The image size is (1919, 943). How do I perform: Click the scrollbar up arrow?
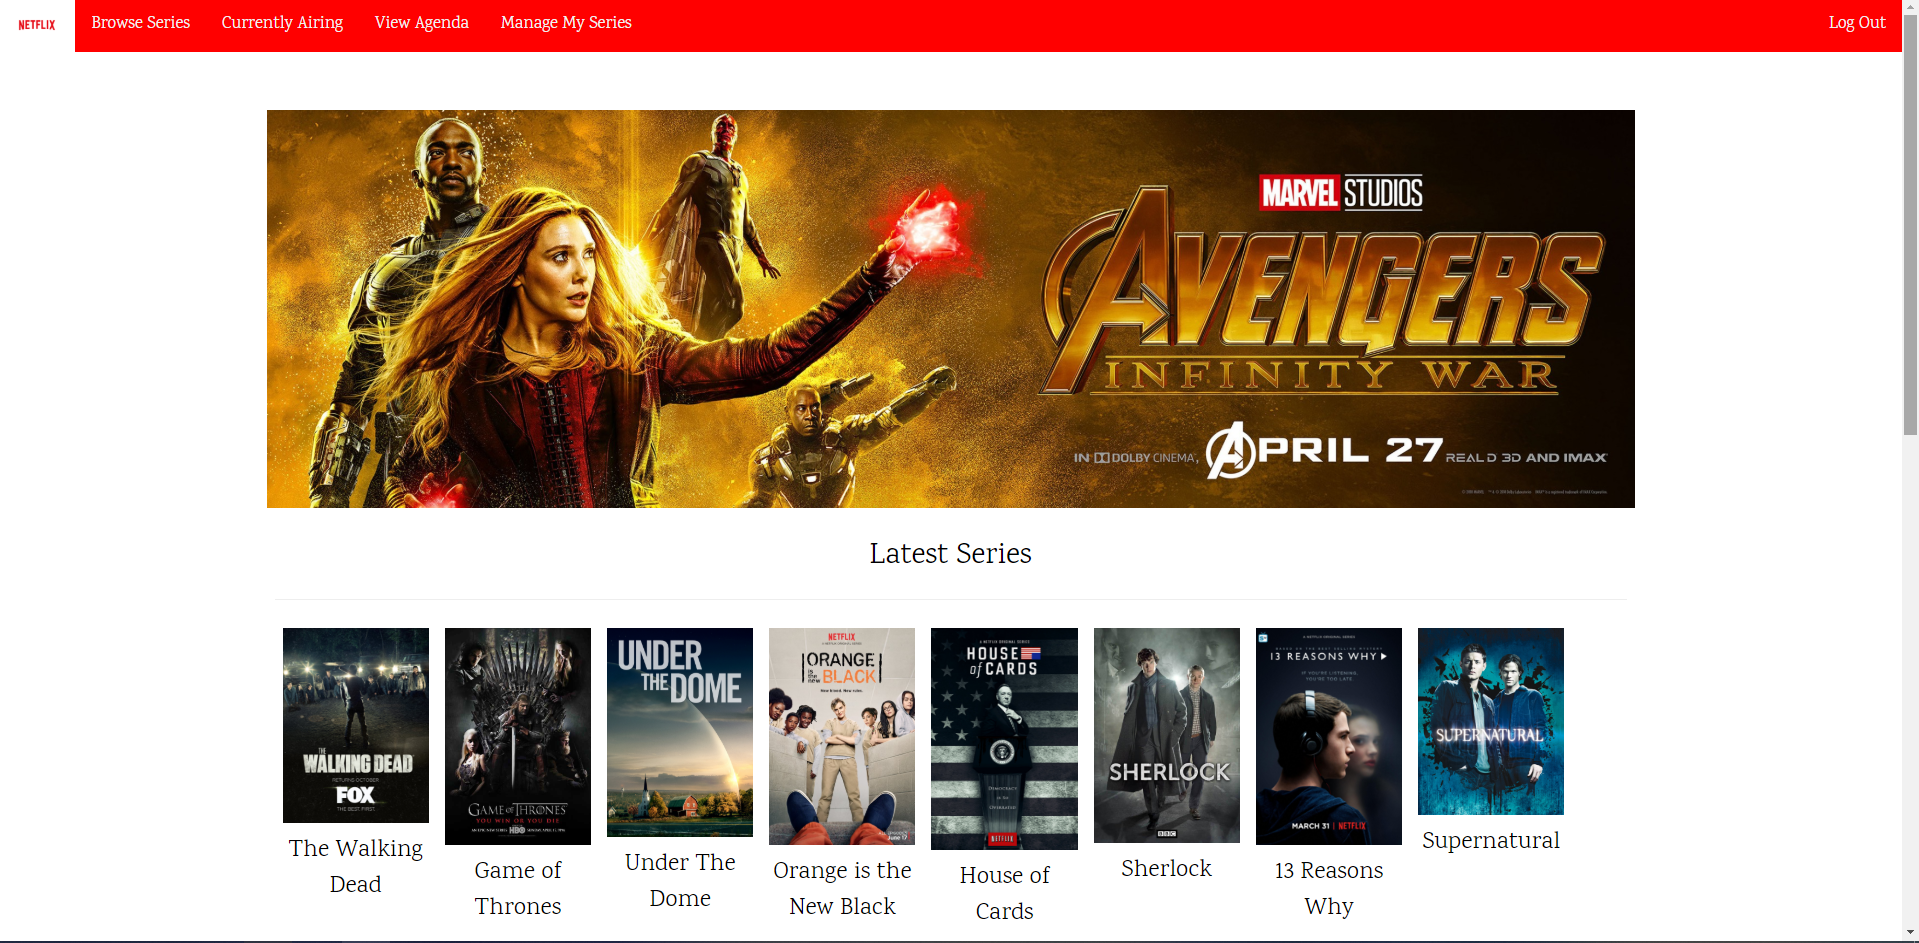[x=1910, y=7]
